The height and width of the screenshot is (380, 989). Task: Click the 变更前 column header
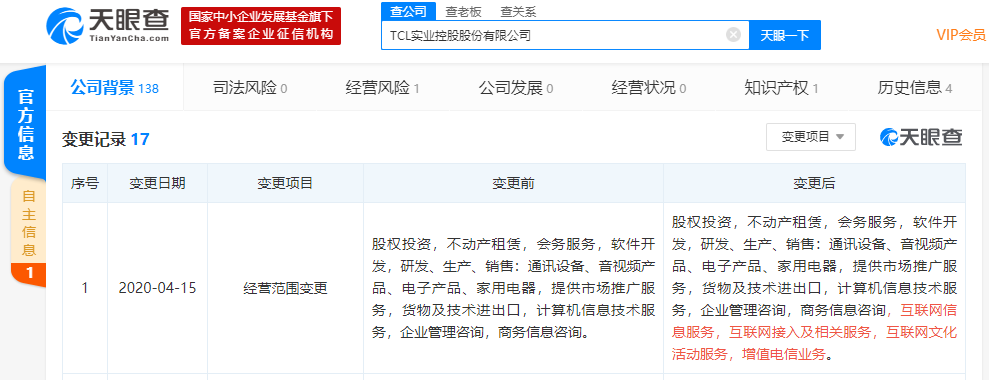click(513, 183)
